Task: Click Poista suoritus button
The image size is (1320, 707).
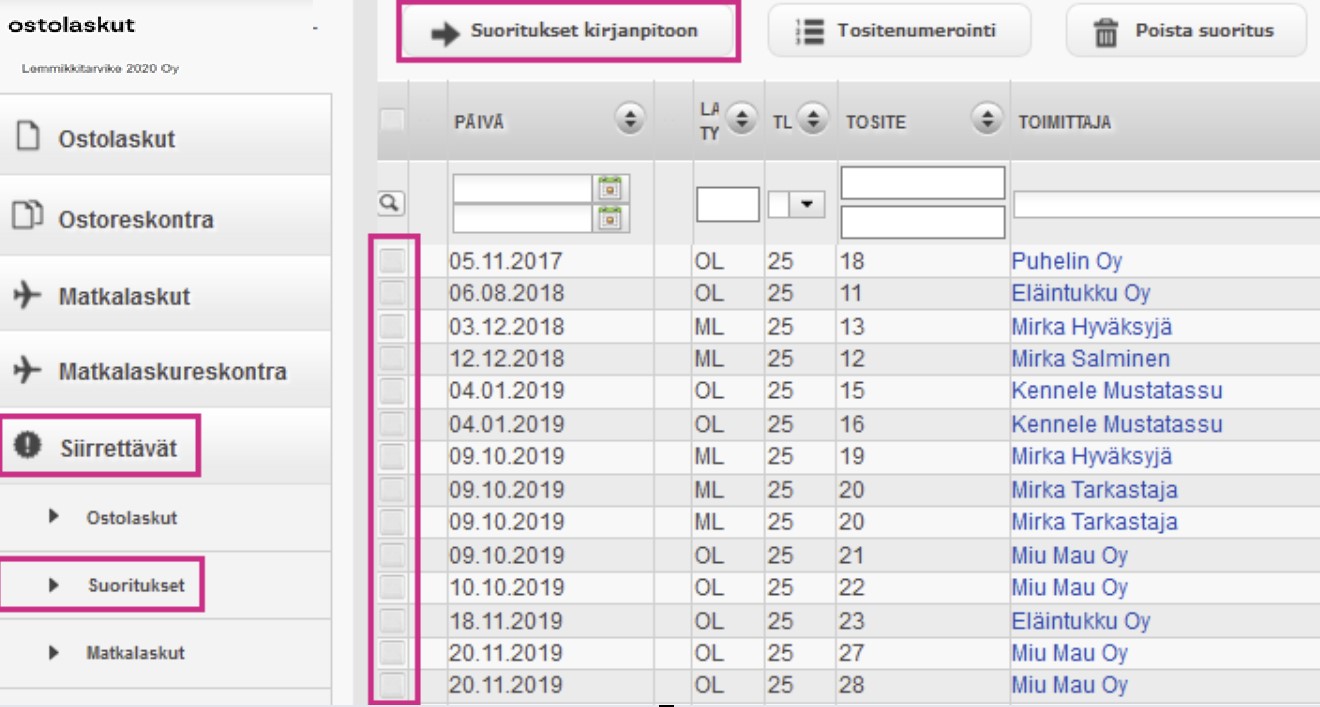Action: coord(1186,31)
